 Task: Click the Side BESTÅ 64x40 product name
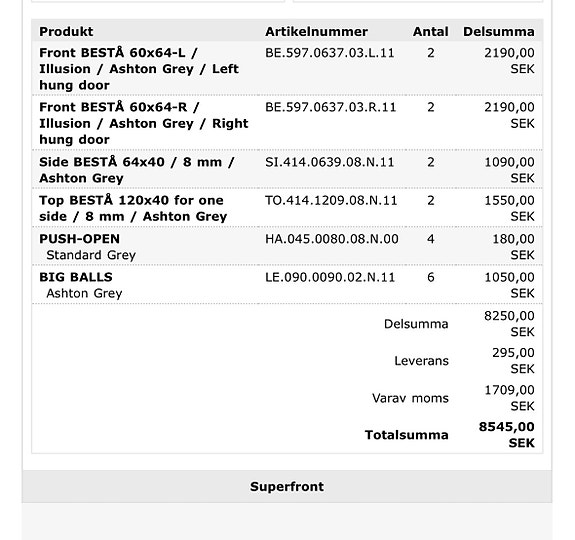(x=136, y=170)
